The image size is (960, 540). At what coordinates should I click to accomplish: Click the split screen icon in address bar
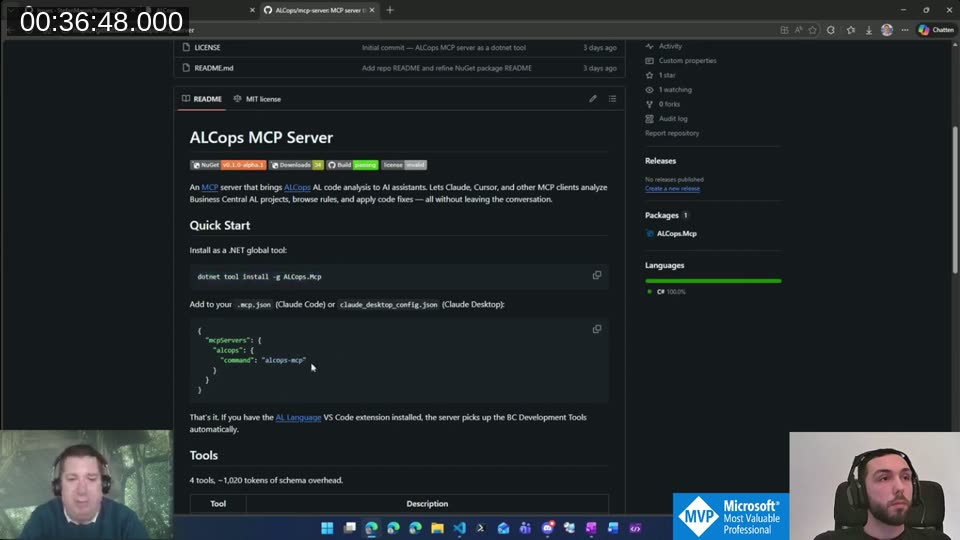[784, 30]
